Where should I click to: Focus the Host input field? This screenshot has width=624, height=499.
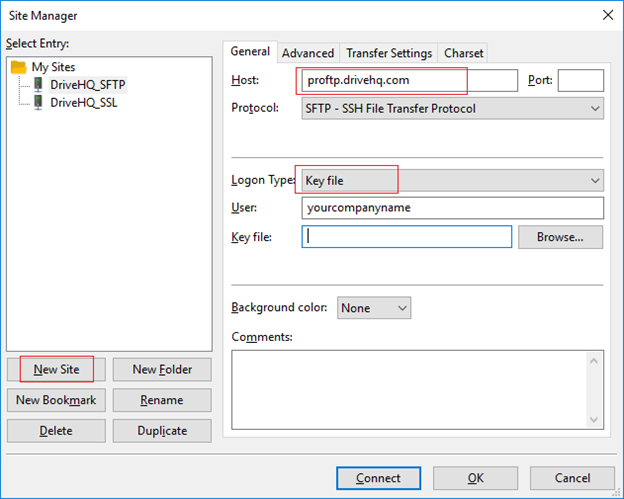pyautogui.click(x=408, y=80)
